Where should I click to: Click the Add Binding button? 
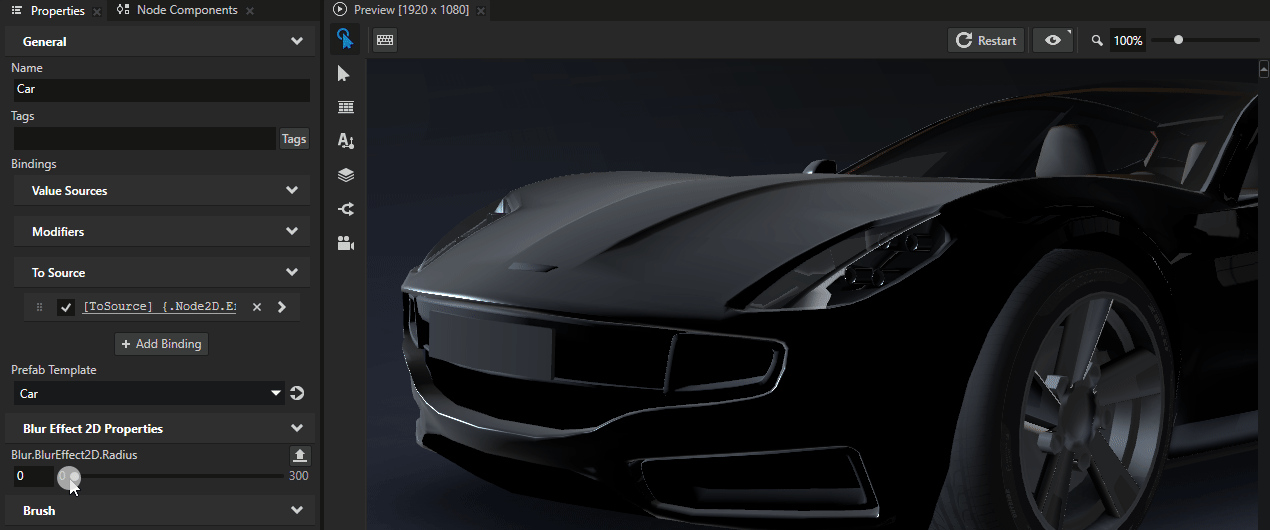[x=161, y=344]
